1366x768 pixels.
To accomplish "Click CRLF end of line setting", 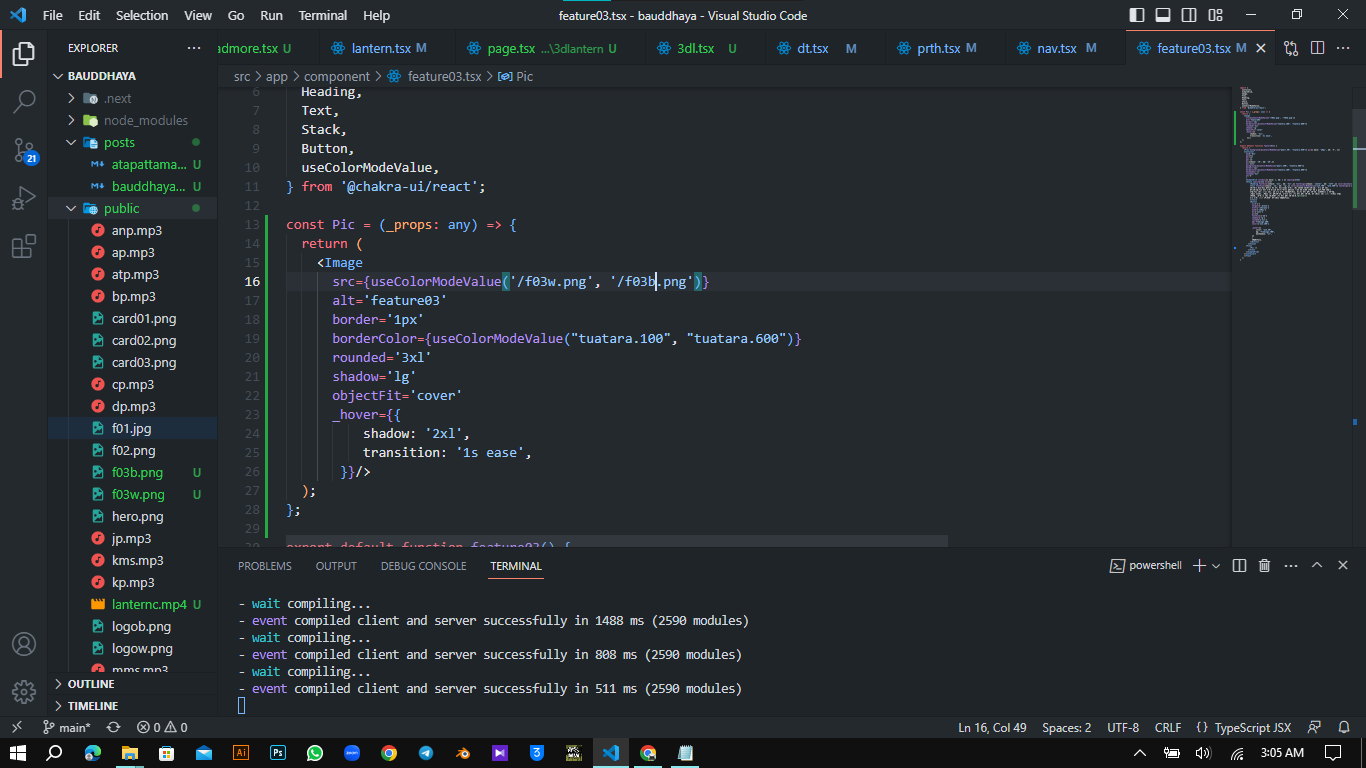I will (1168, 727).
